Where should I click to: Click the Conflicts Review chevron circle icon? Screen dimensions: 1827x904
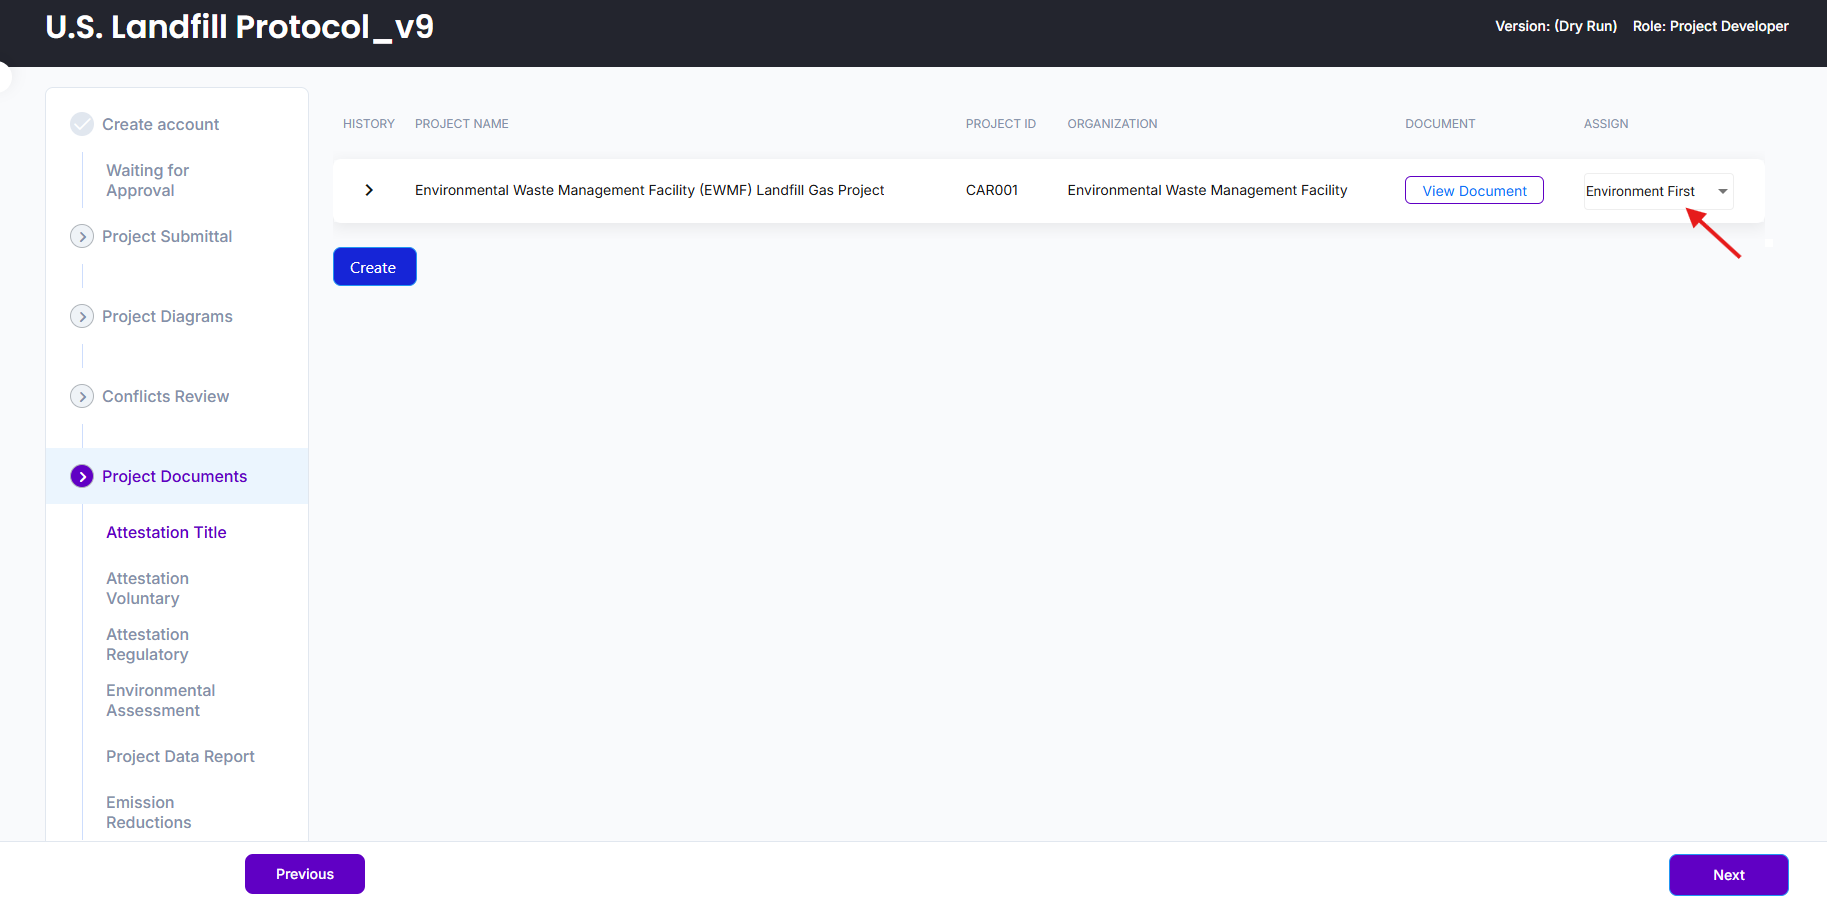click(x=82, y=396)
